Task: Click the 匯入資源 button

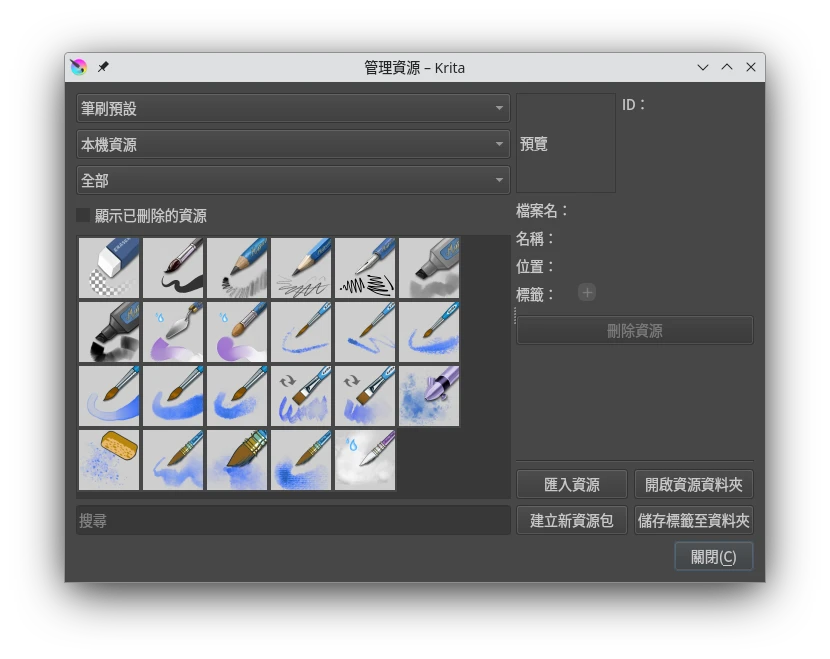Action: pyautogui.click(x=572, y=484)
